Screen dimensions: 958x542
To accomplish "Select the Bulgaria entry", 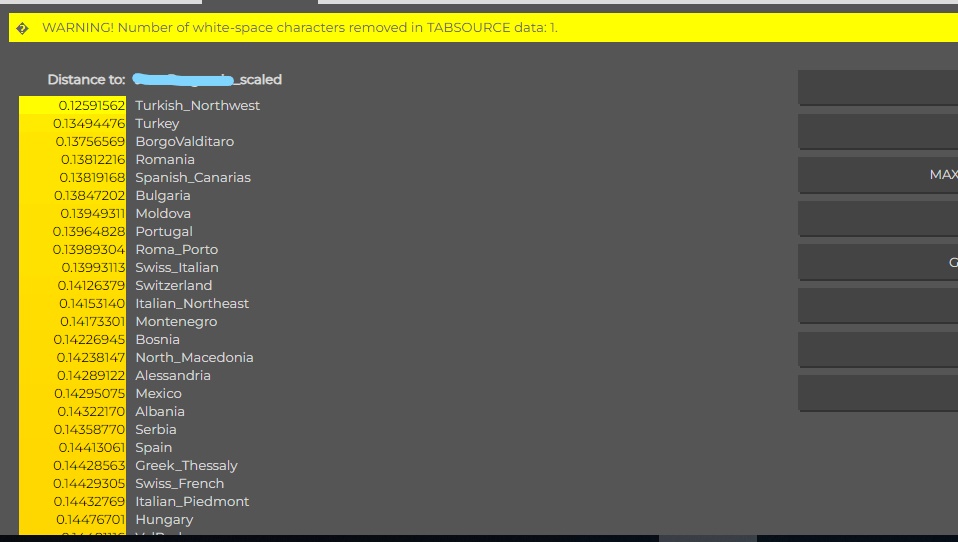I will tap(163, 196).
